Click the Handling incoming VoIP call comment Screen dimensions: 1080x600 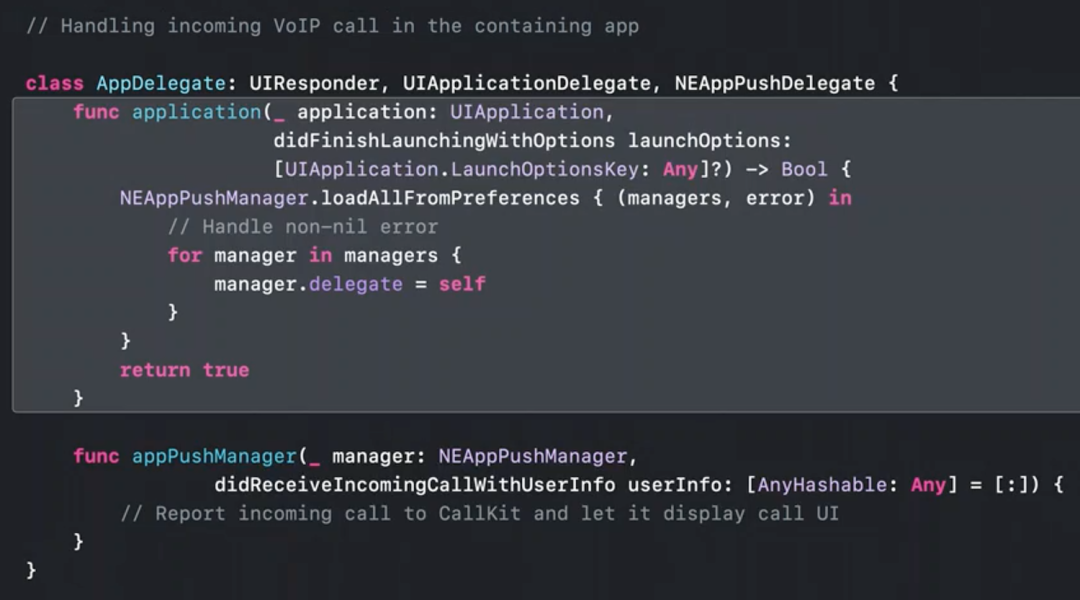pyautogui.click(x=332, y=26)
